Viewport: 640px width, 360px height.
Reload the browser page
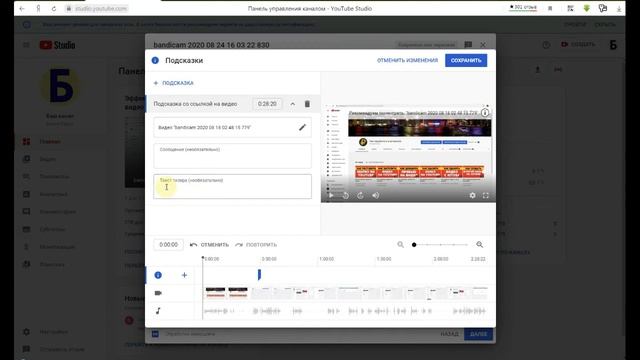[54, 8]
